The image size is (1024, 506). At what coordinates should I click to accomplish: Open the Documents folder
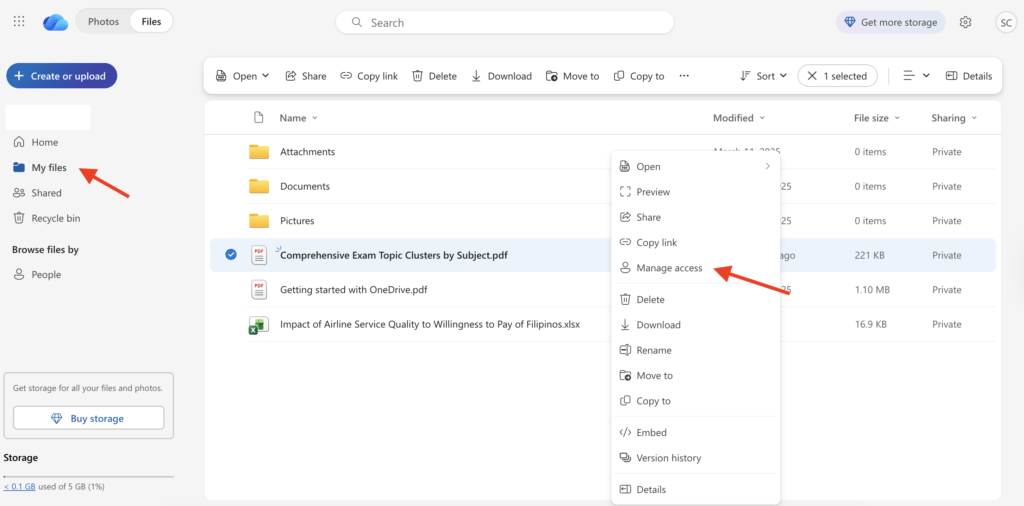[x=305, y=187]
